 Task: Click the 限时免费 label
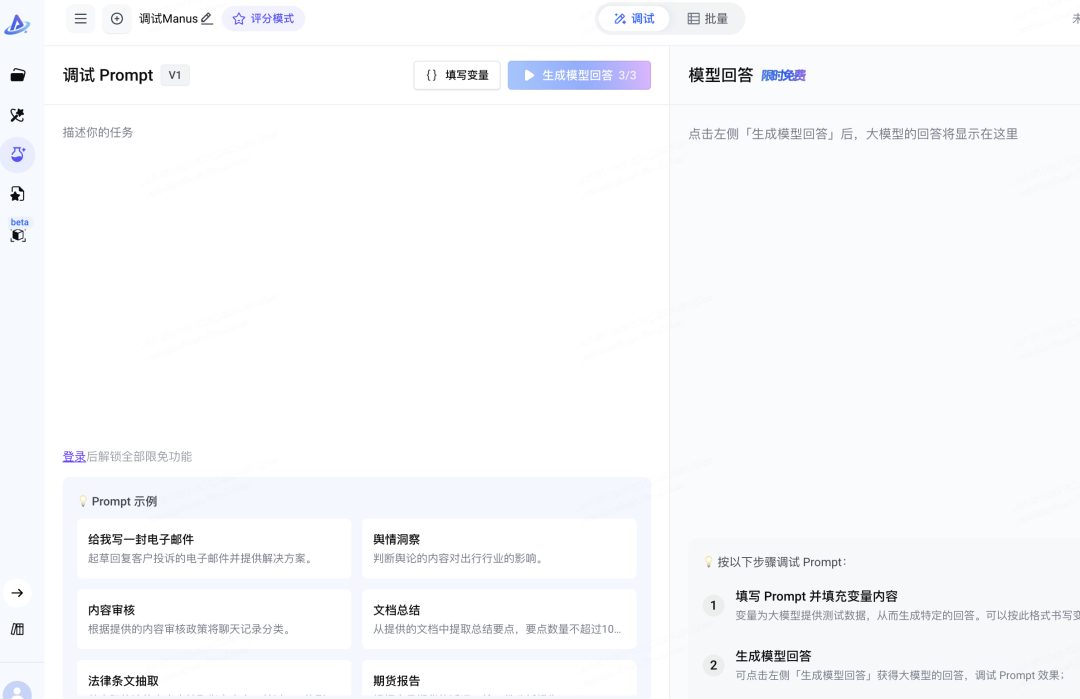[783, 76]
